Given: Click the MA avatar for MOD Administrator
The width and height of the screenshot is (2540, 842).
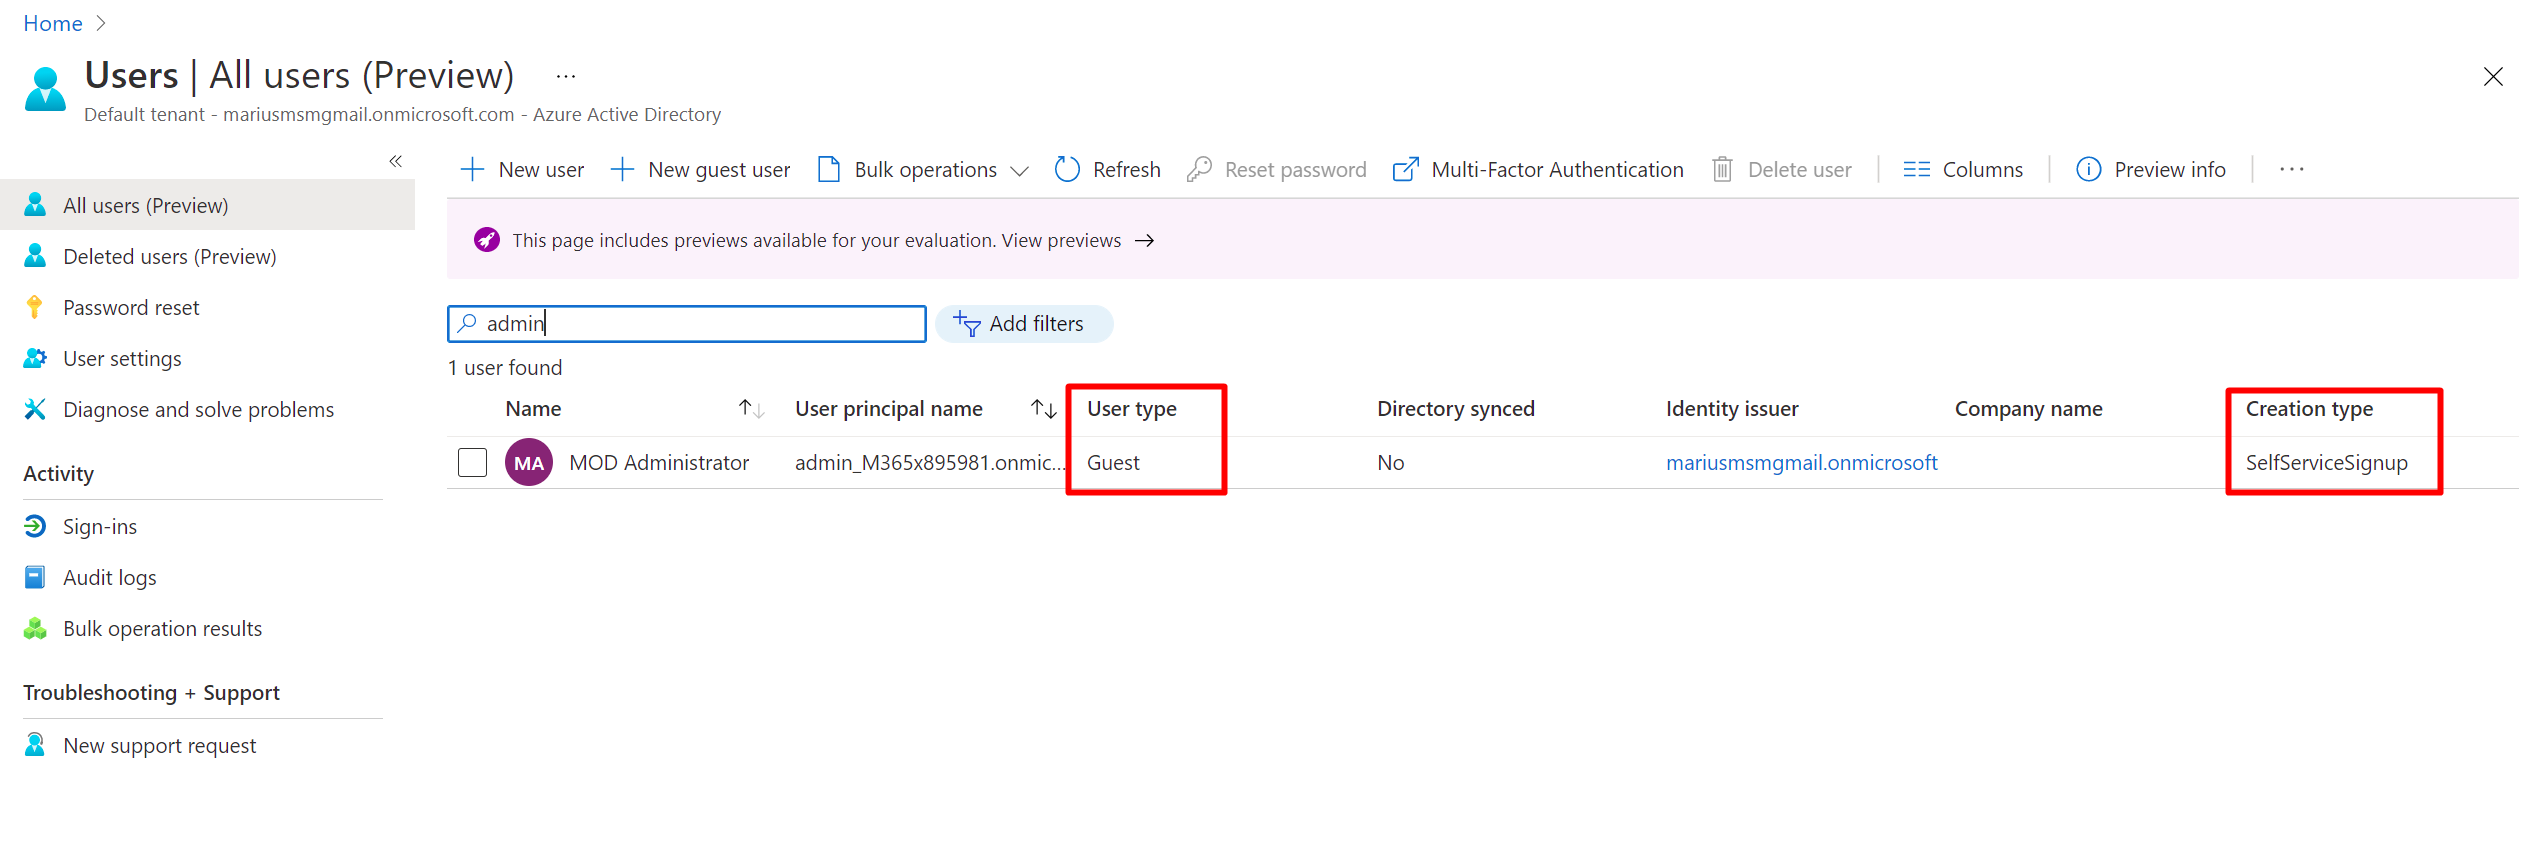Looking at the screenshot, I should click(x=529, y=463).
